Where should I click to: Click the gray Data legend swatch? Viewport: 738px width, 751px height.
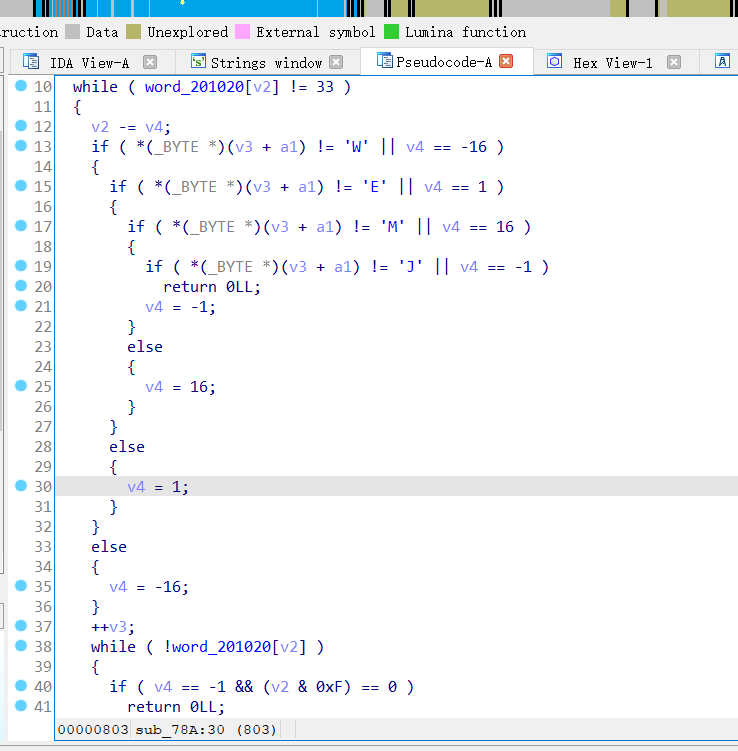coord(72,32)
